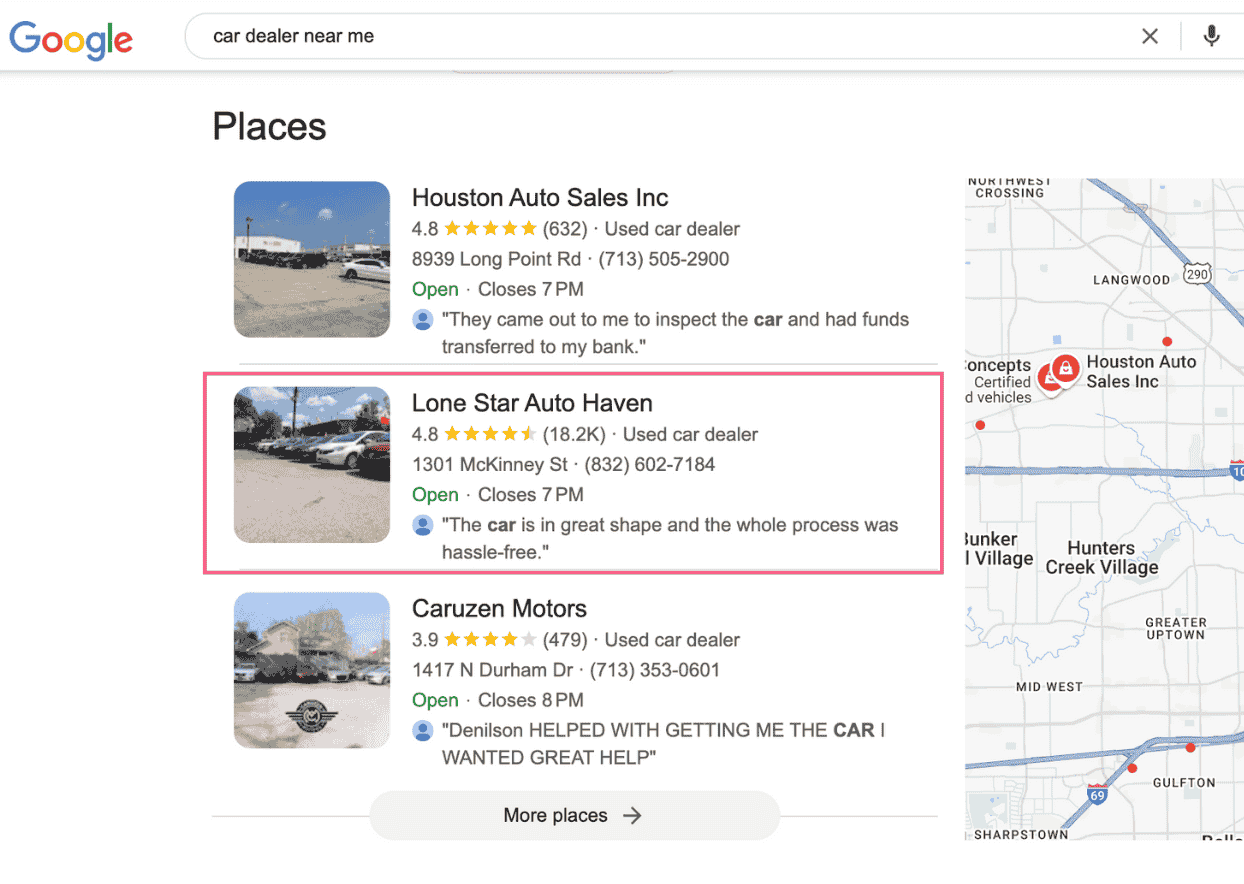Viewport: 1244px width, 884px height.
Task: Open Caruzen Motors listing title
Action: tap(499, 608)
